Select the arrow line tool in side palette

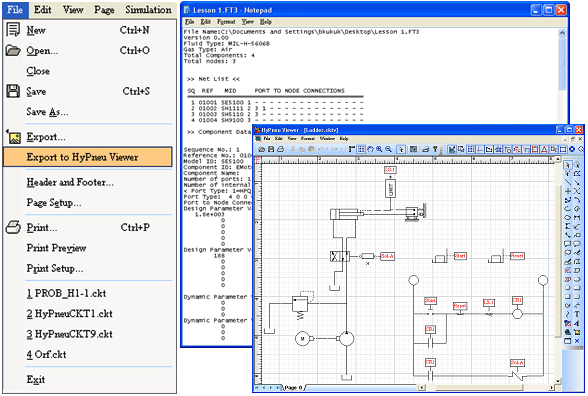(577, 183)
